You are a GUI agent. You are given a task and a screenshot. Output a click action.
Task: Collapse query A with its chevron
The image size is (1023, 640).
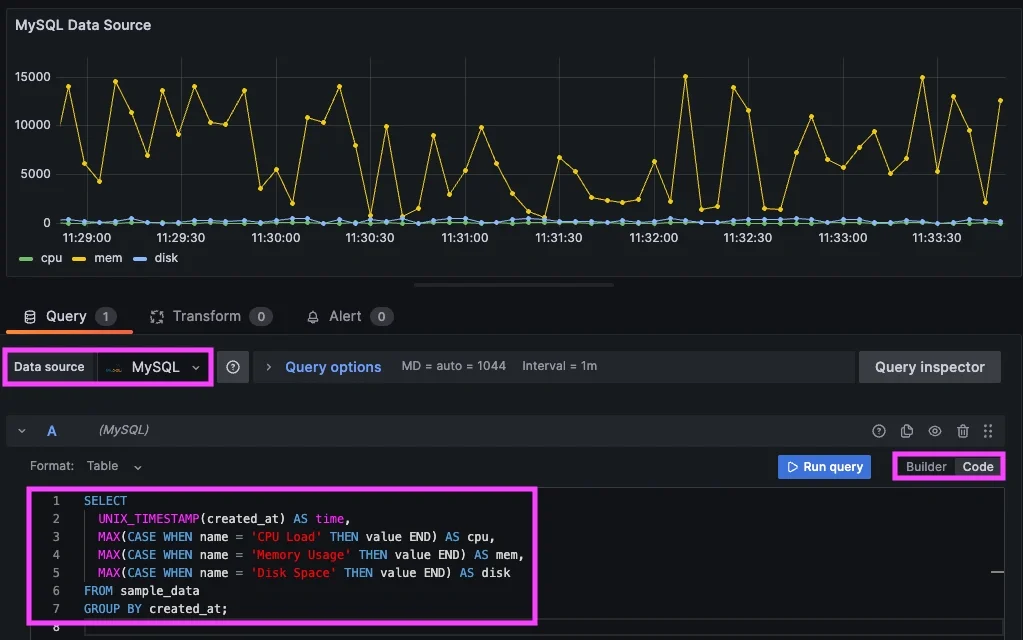[x=22, y=431]
